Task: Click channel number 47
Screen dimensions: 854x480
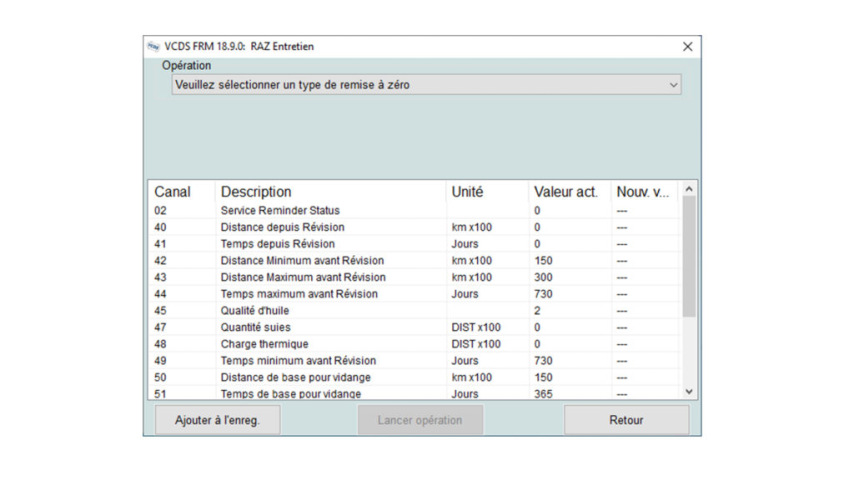Action: [x=160, y=327]
